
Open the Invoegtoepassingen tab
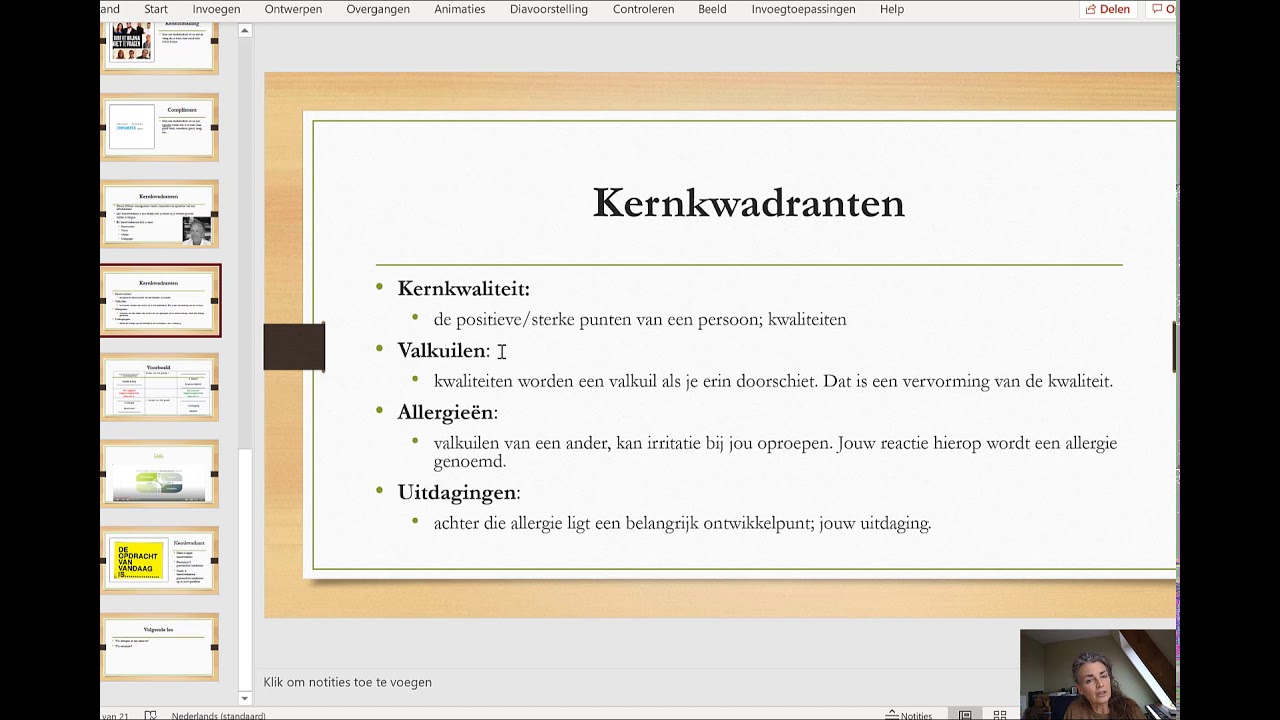click(803, 9)
